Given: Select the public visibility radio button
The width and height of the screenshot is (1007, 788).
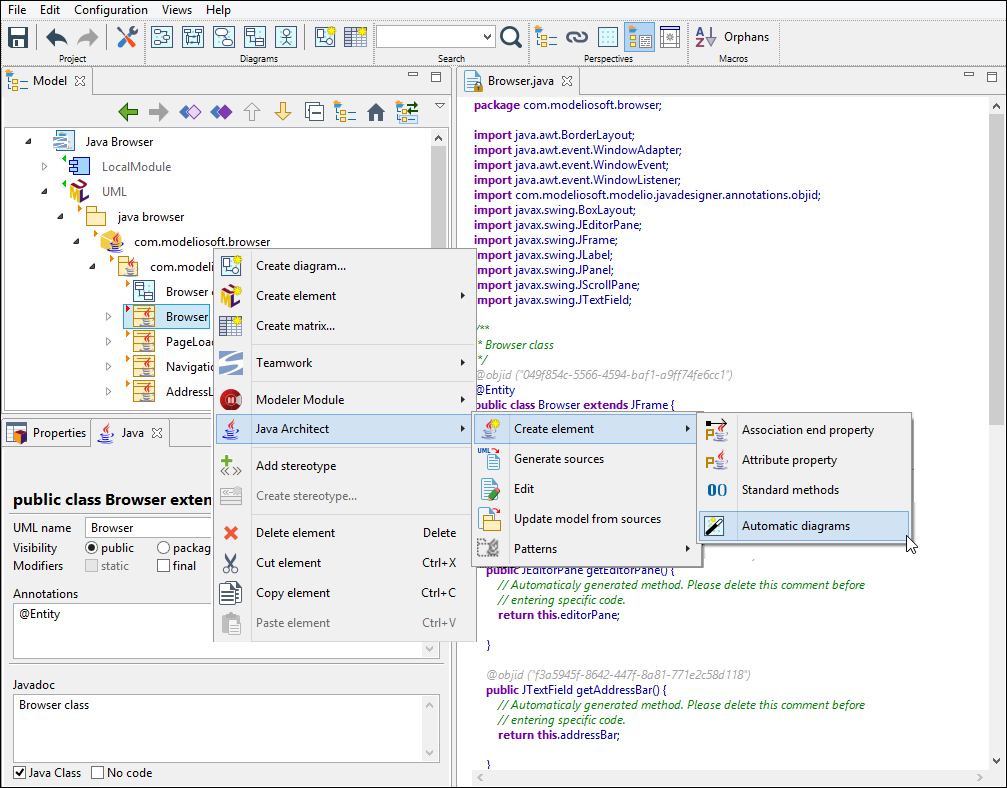Looking at the screenshot, I should pos(92,548).
